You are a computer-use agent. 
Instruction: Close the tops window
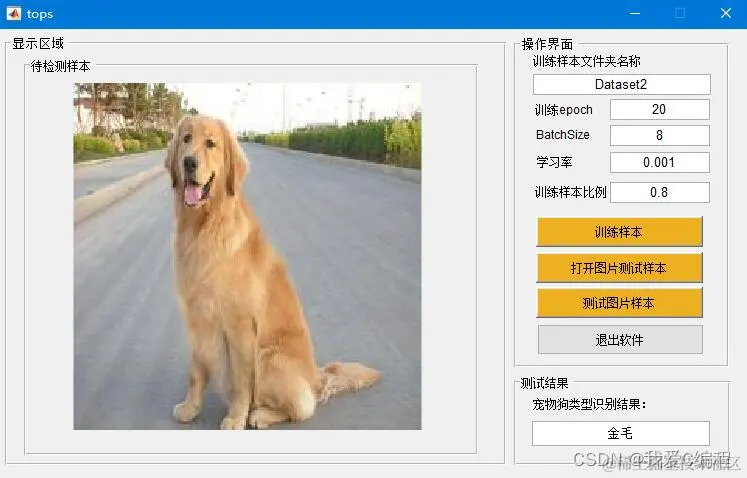(726, 13)
